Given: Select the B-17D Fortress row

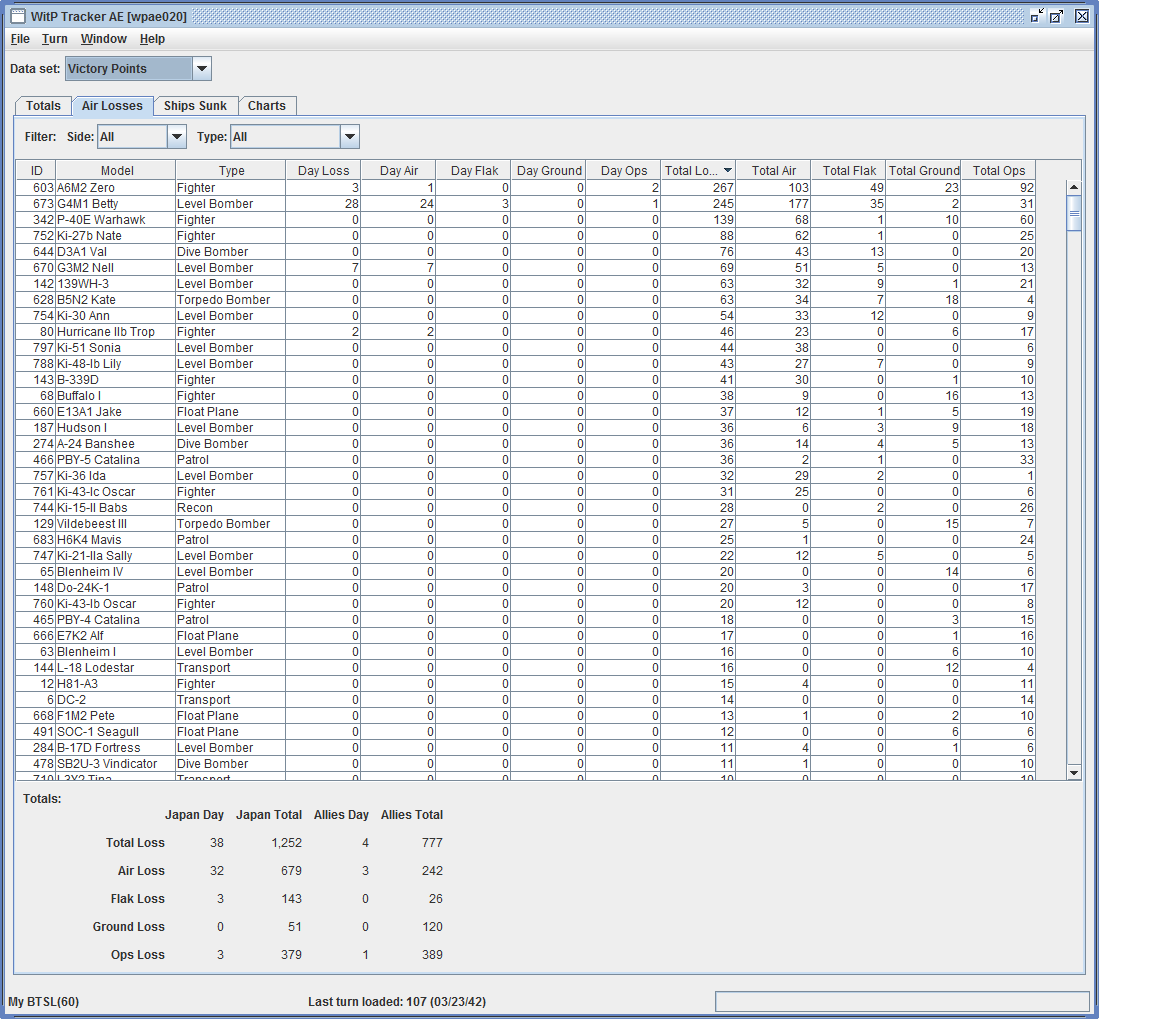Looking at the screenshot, I should point(526,748).
